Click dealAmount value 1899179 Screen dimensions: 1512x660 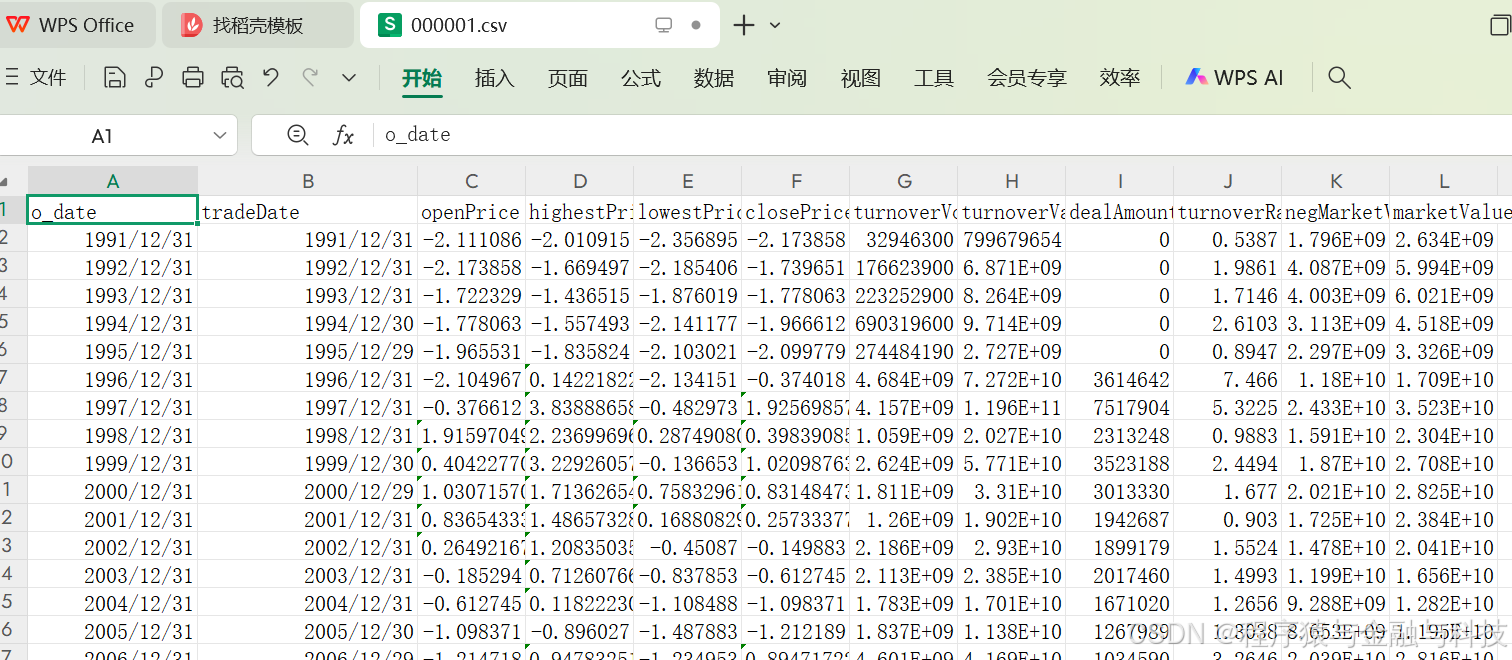click(1120, 548)
